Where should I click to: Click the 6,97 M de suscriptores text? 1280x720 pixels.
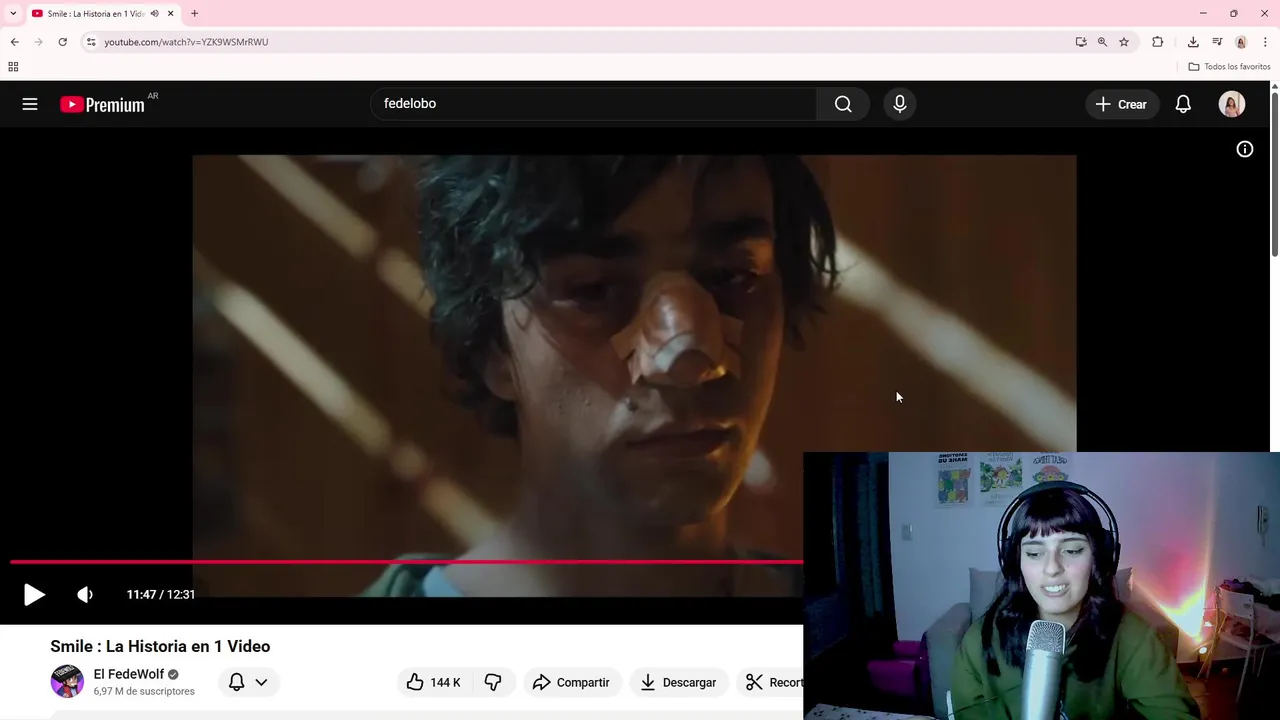(x=144, y=691)
